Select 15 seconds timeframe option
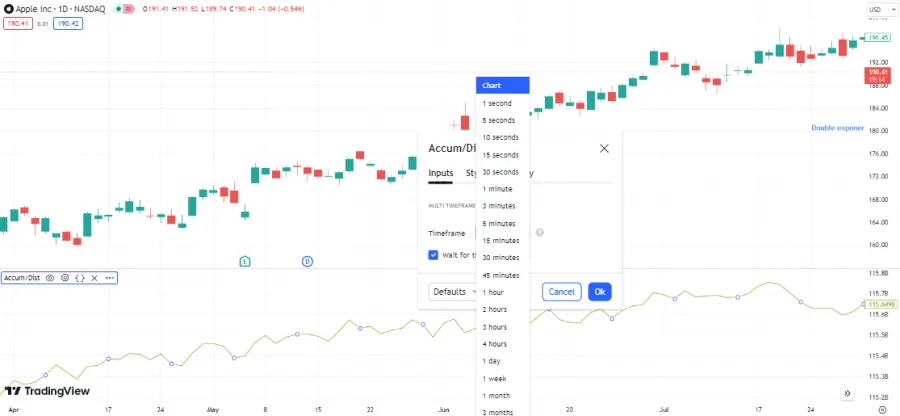 [503, 155]
